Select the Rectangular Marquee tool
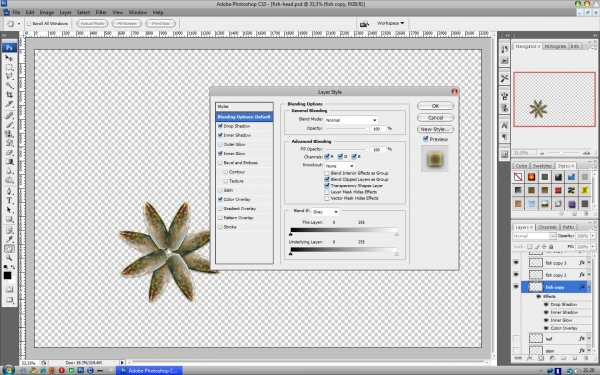 (x=9, y=67)
